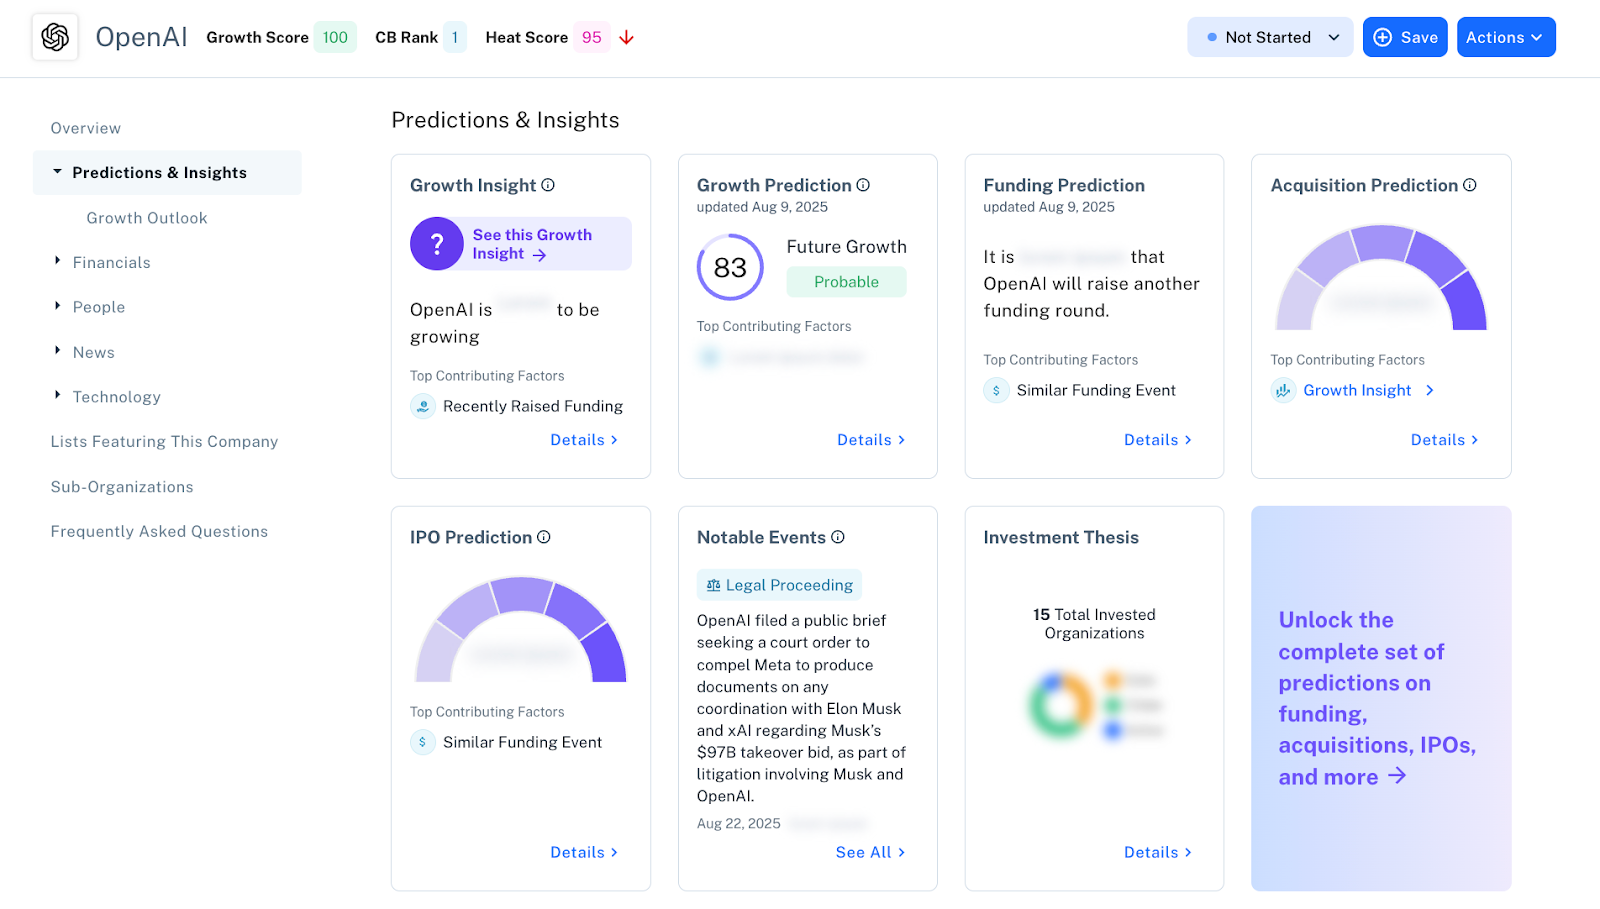Screen dimensions: 1600x909
Task: Click See All under Notable Events
Action: [x=868, y=852]
